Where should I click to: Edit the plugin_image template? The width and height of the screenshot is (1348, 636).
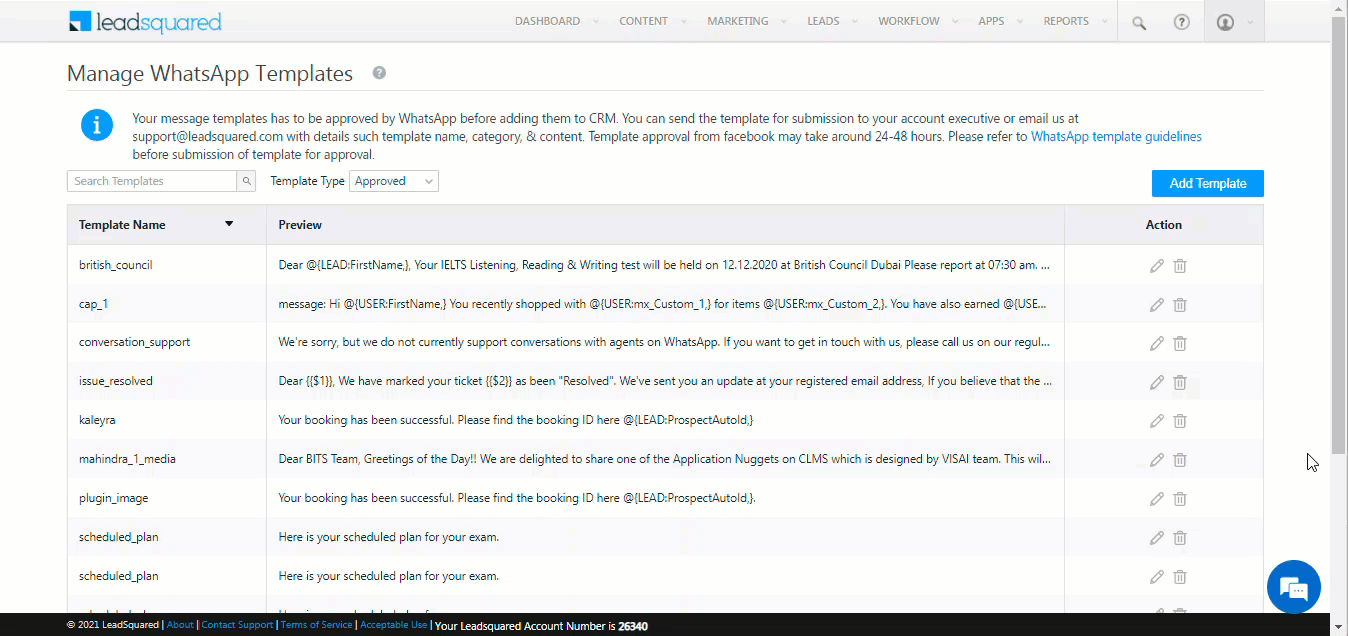(x=1157, y=499)
